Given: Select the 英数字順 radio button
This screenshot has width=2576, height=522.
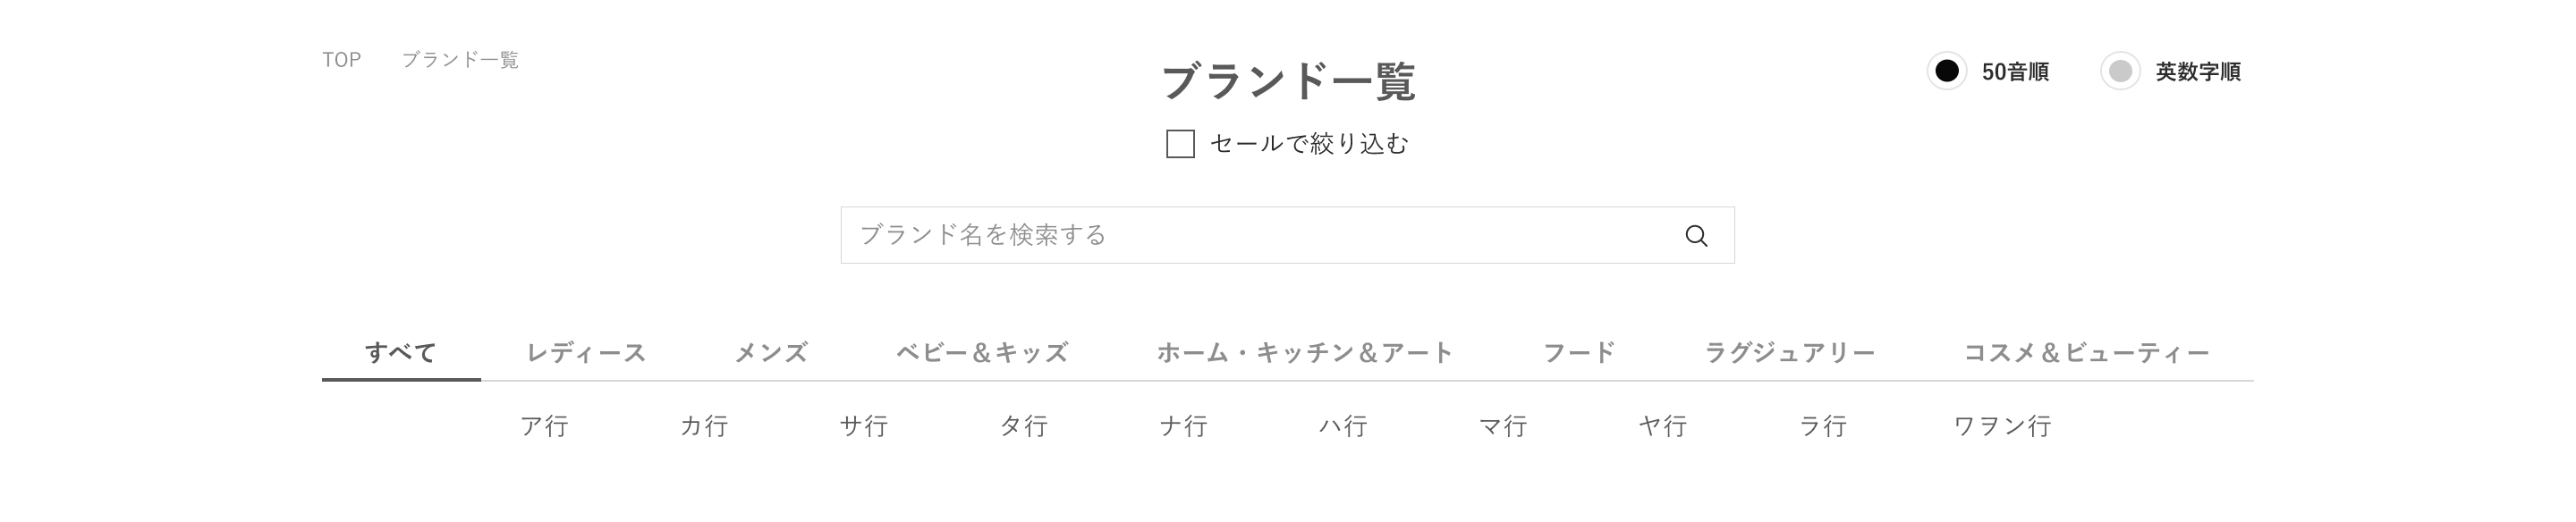Looking at the screenshot, I should click(2120, 71).
